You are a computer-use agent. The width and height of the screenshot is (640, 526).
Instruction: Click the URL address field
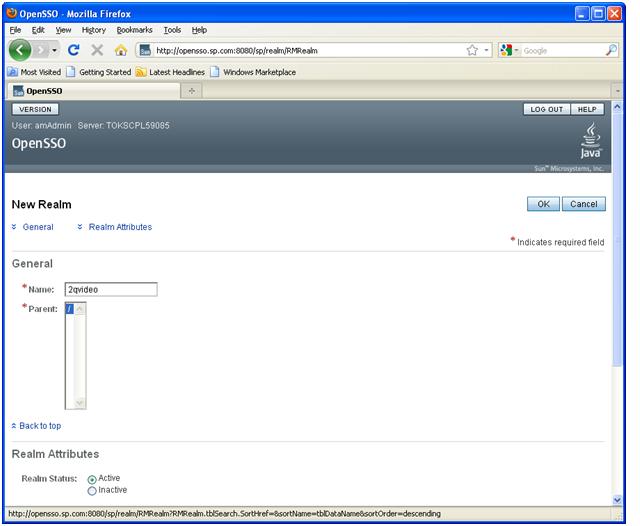click(x=308, y=51)
